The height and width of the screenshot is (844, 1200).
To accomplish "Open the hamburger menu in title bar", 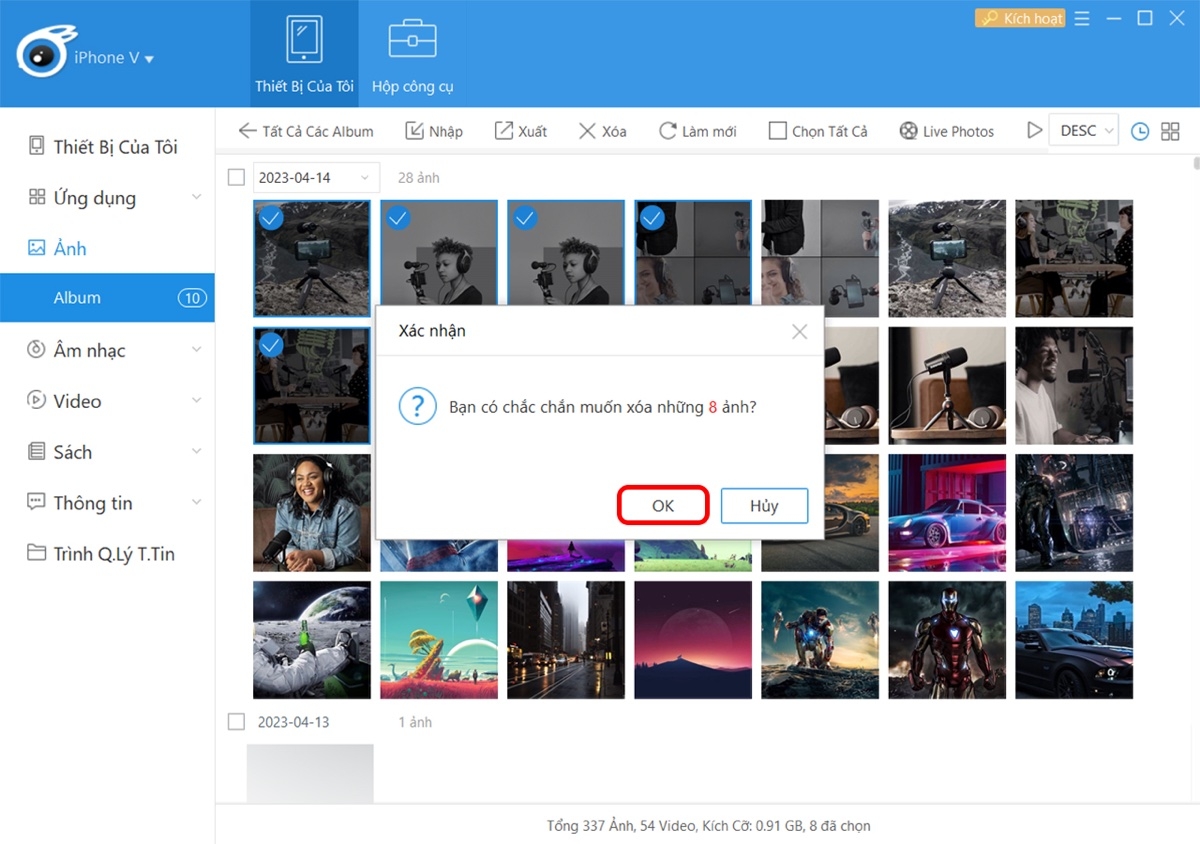I will click(x=1082, y=19).
